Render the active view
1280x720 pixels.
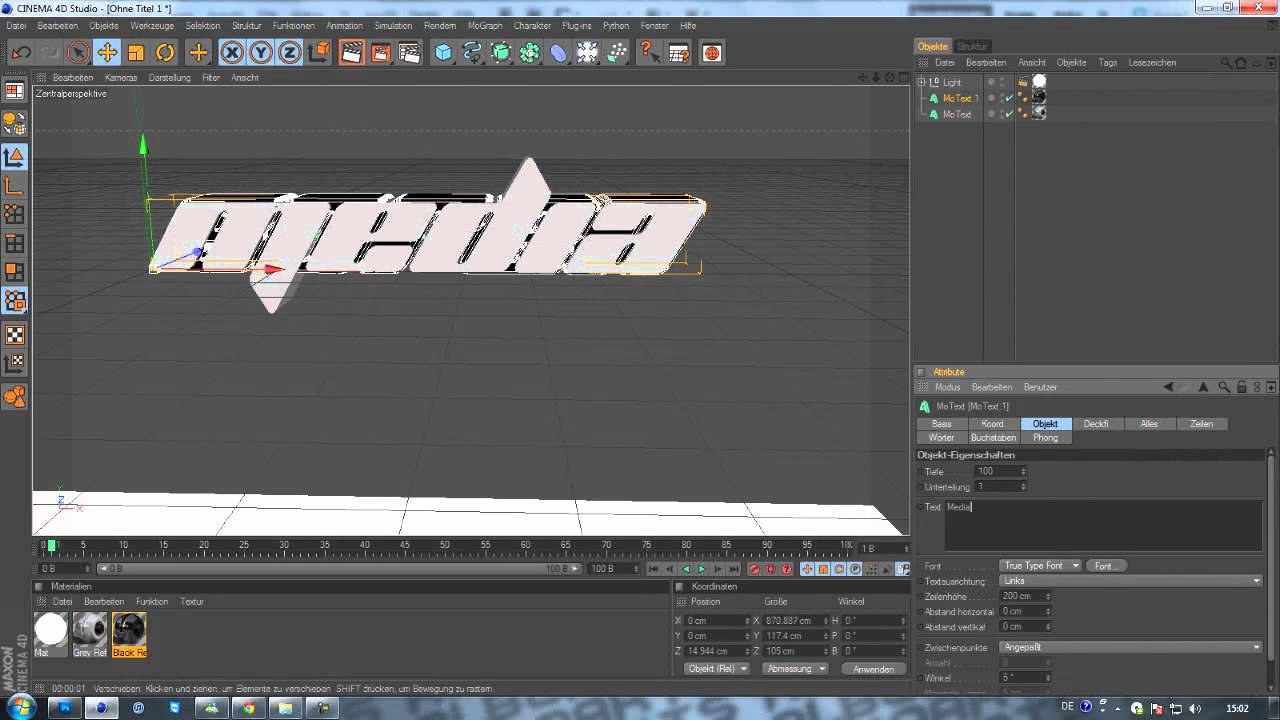pos(352,53)
